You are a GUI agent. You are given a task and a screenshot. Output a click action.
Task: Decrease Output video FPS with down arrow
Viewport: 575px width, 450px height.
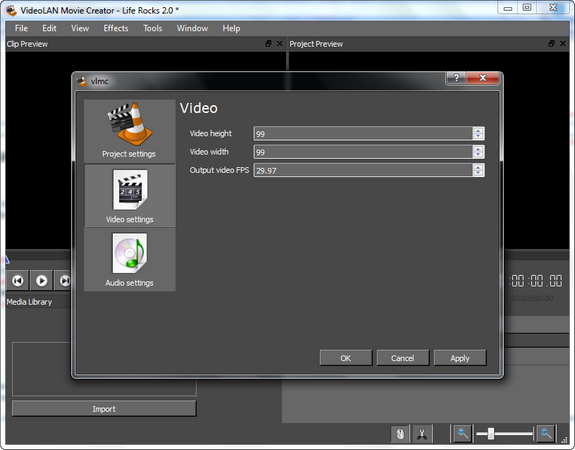[x=478, y=173]
